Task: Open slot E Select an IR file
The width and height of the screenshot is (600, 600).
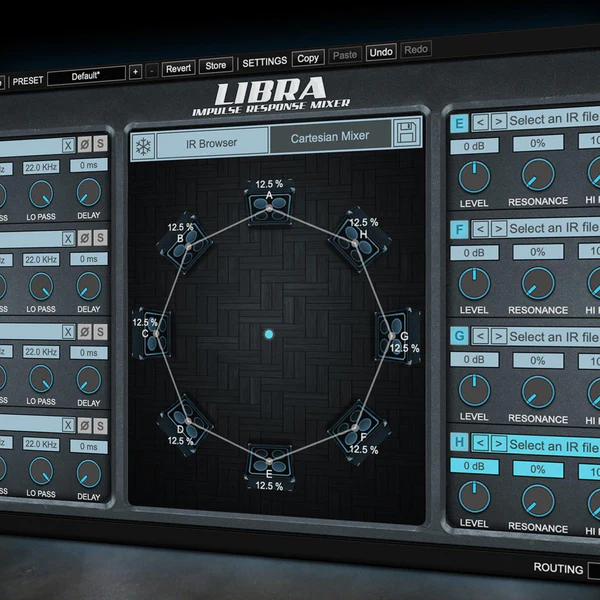Action: tap(554, 119)
